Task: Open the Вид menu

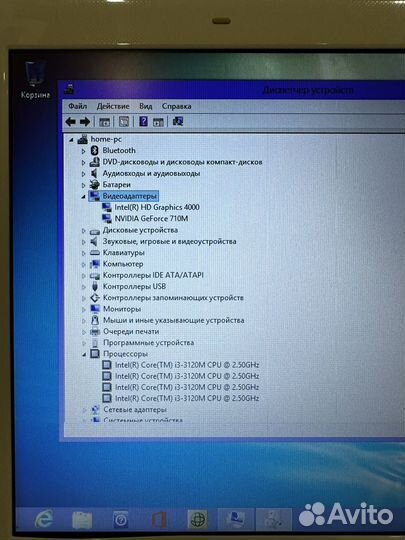Action: coord(146,106)
